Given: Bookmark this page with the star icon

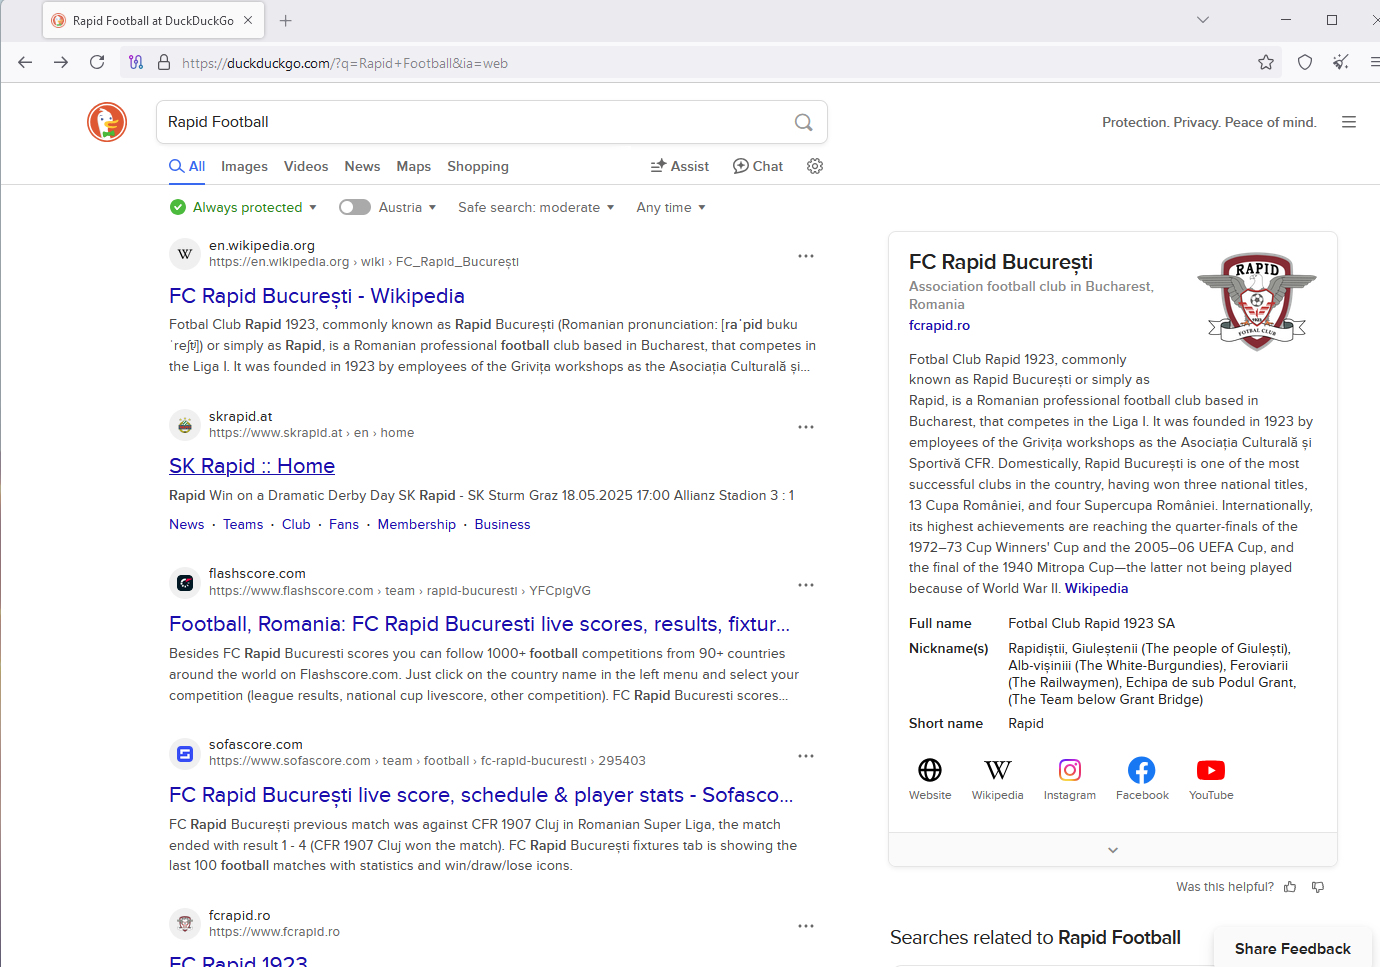Looking at the screenshot, I should (1266, 63).
